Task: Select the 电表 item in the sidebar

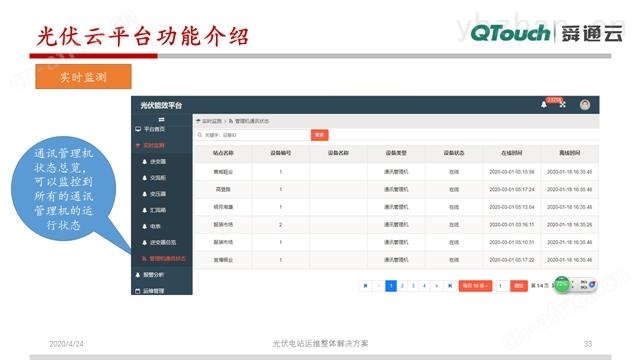Action: (151, 226)
